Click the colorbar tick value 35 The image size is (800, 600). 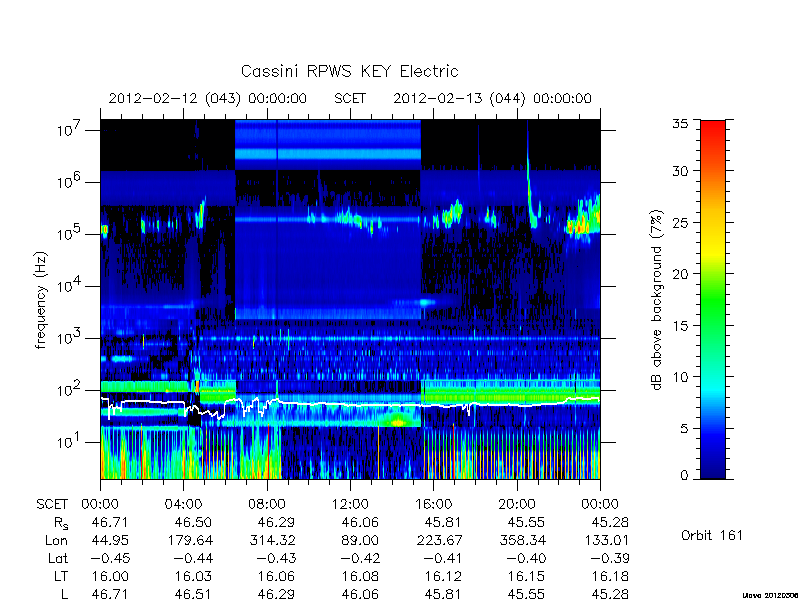[680, 124]
